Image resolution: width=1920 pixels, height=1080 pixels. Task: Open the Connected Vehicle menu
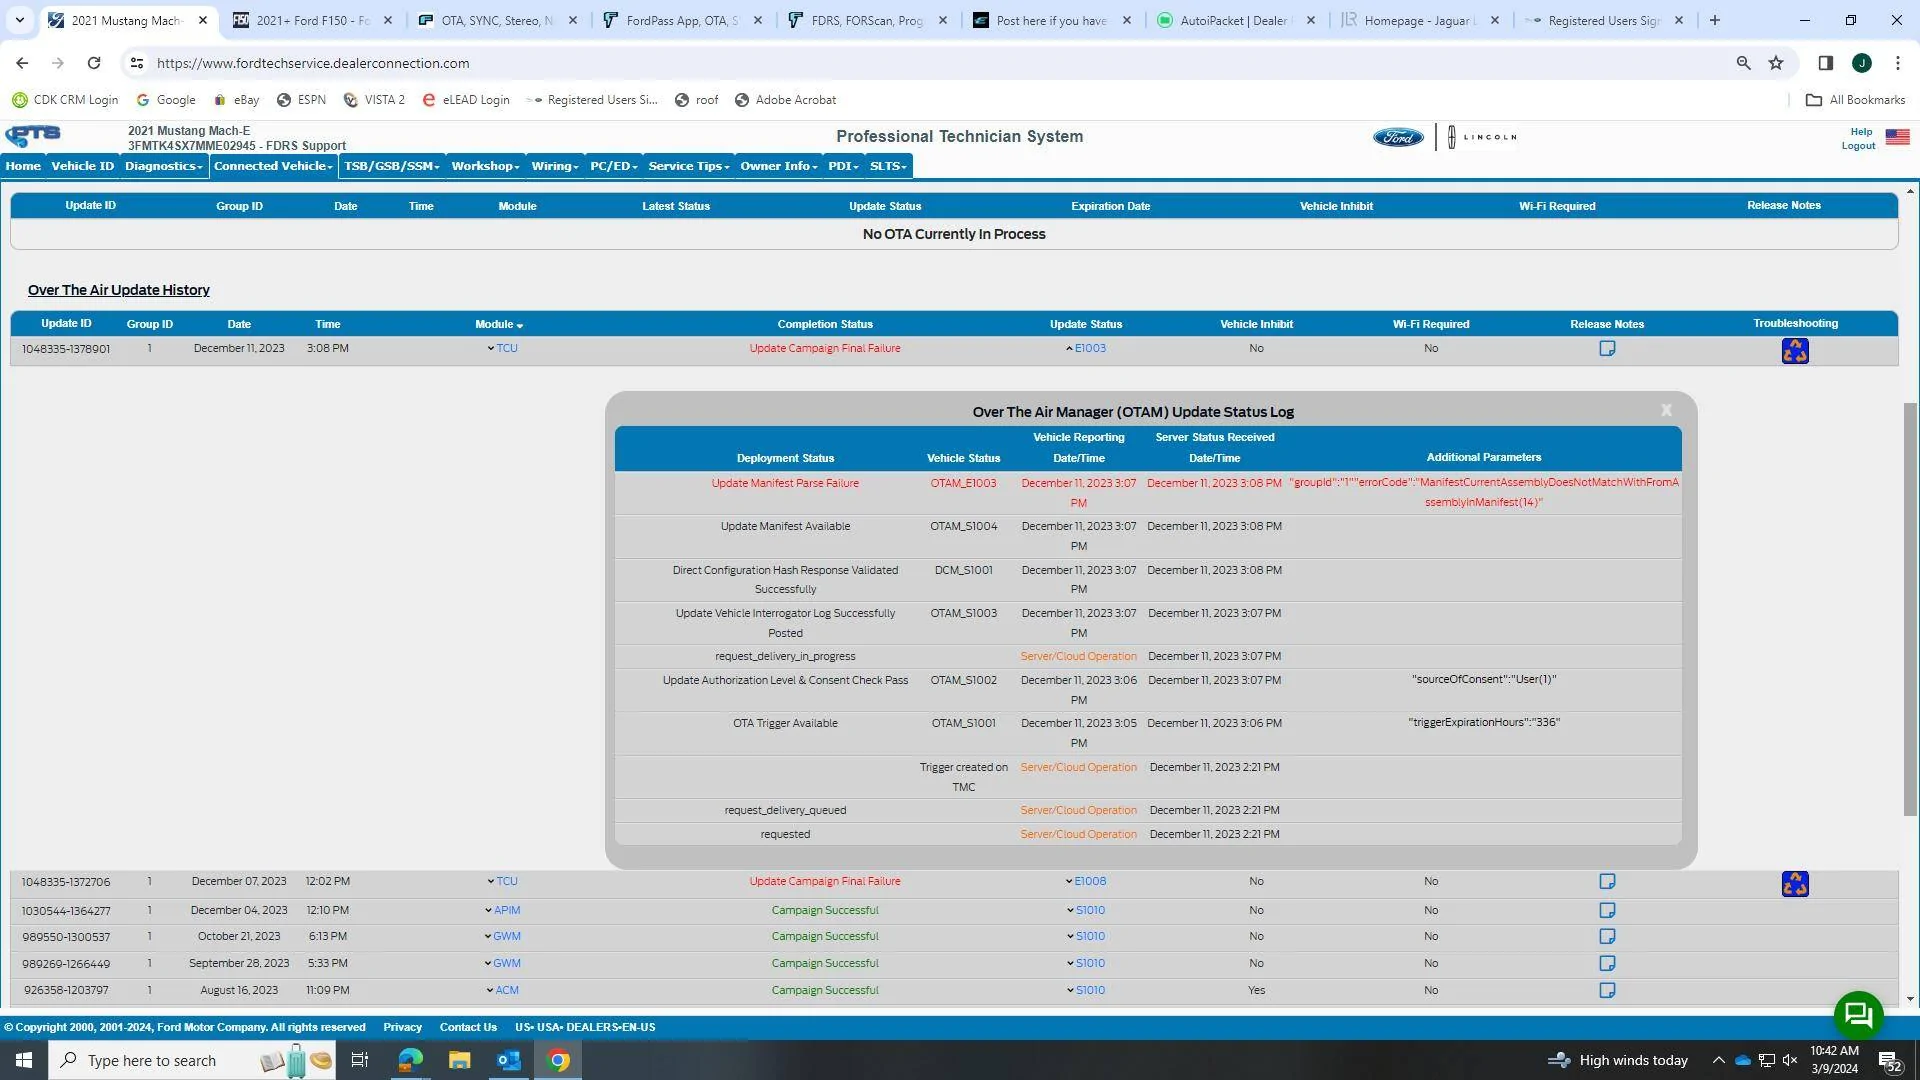coord(273,166)
